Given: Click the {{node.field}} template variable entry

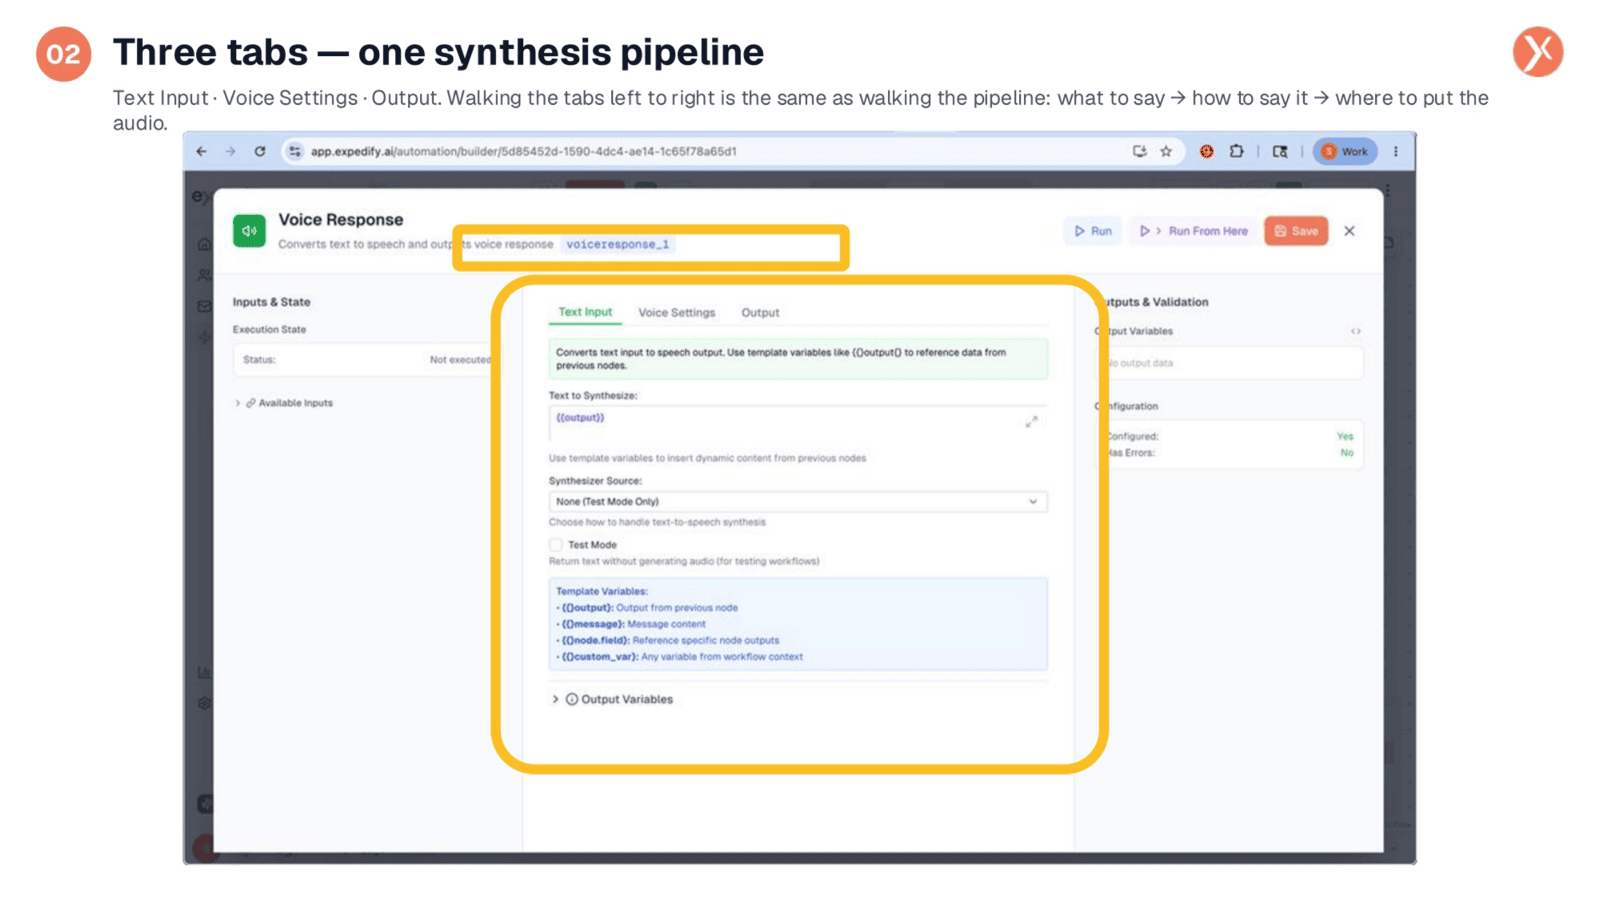Looking at the screenshot, I should click(x=670, y=640).
